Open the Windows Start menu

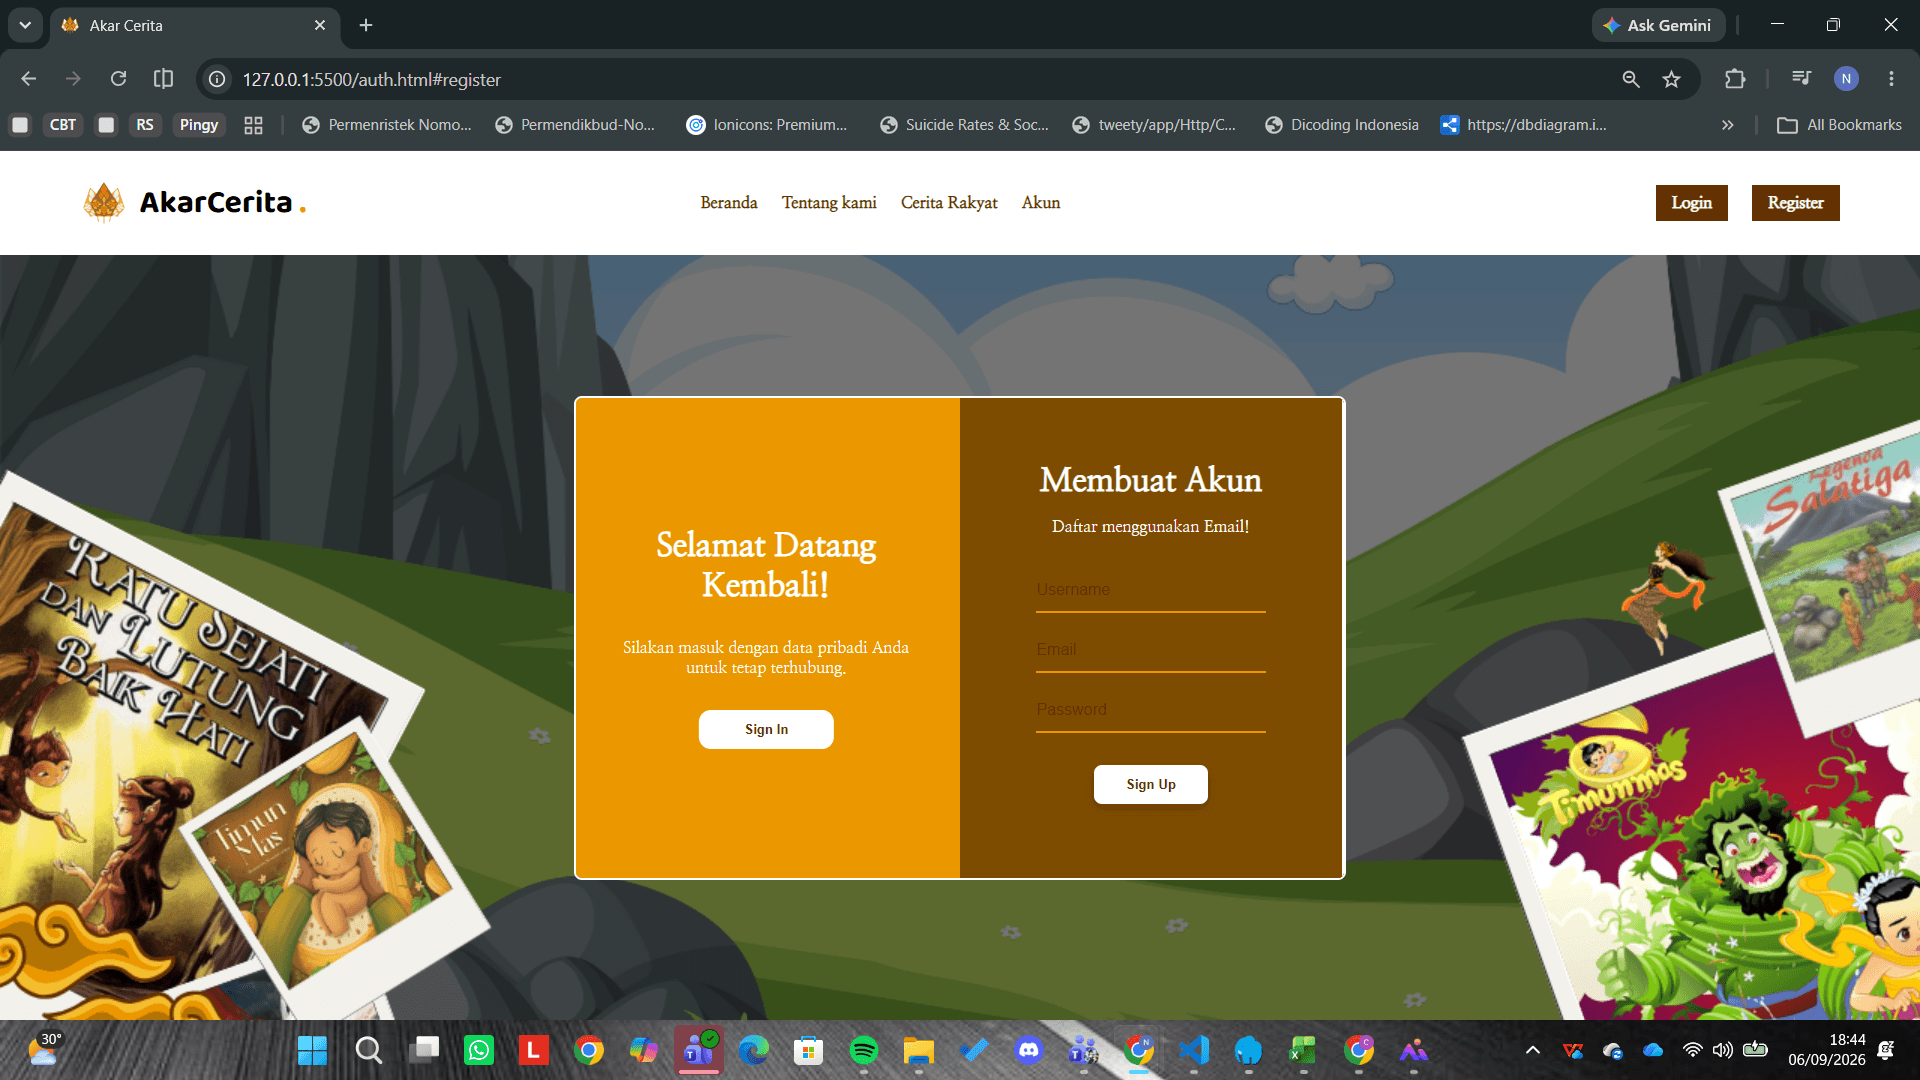pos(312,1050)
